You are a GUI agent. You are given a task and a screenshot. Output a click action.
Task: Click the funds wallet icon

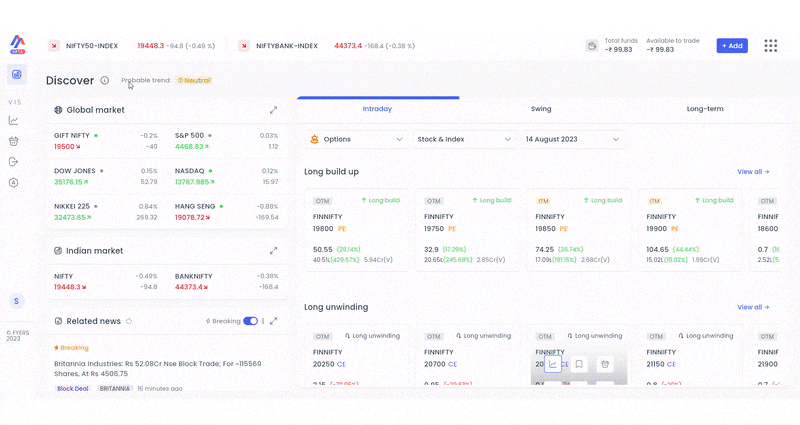592,46
